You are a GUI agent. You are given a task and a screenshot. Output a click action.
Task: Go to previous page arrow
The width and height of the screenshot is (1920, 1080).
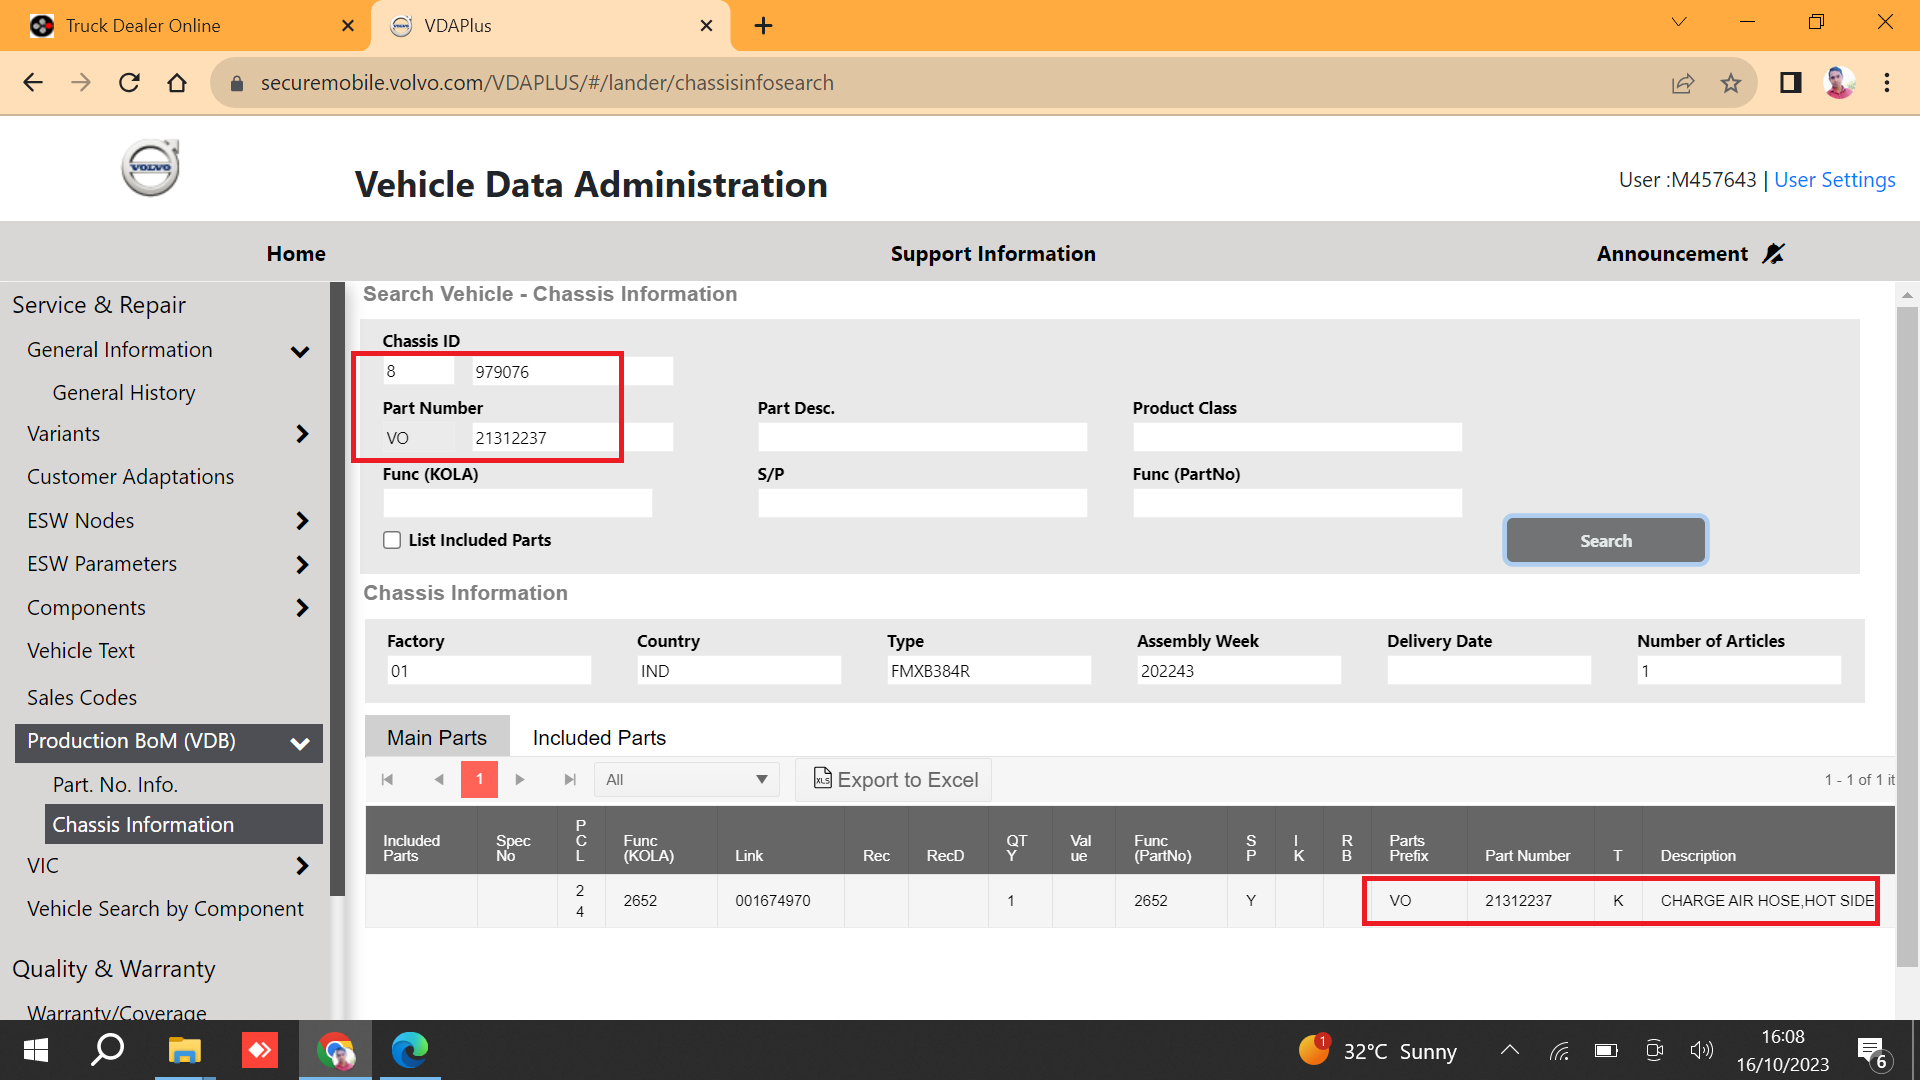coord(438,779)
